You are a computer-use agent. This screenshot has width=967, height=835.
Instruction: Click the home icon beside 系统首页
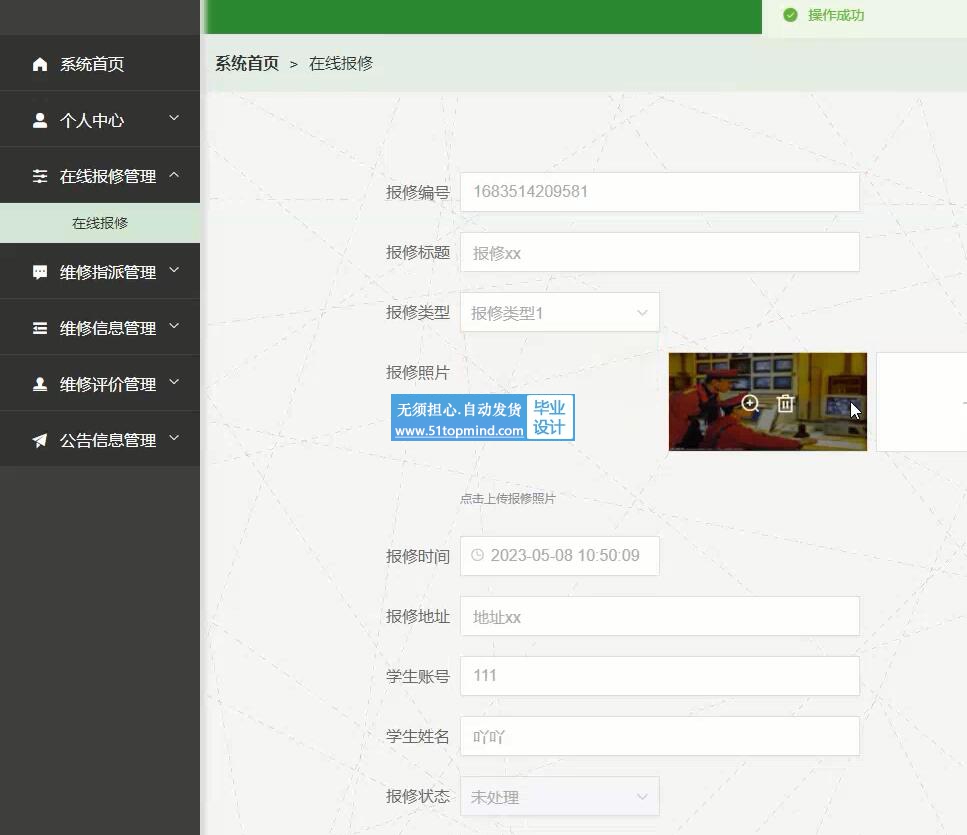40,64
